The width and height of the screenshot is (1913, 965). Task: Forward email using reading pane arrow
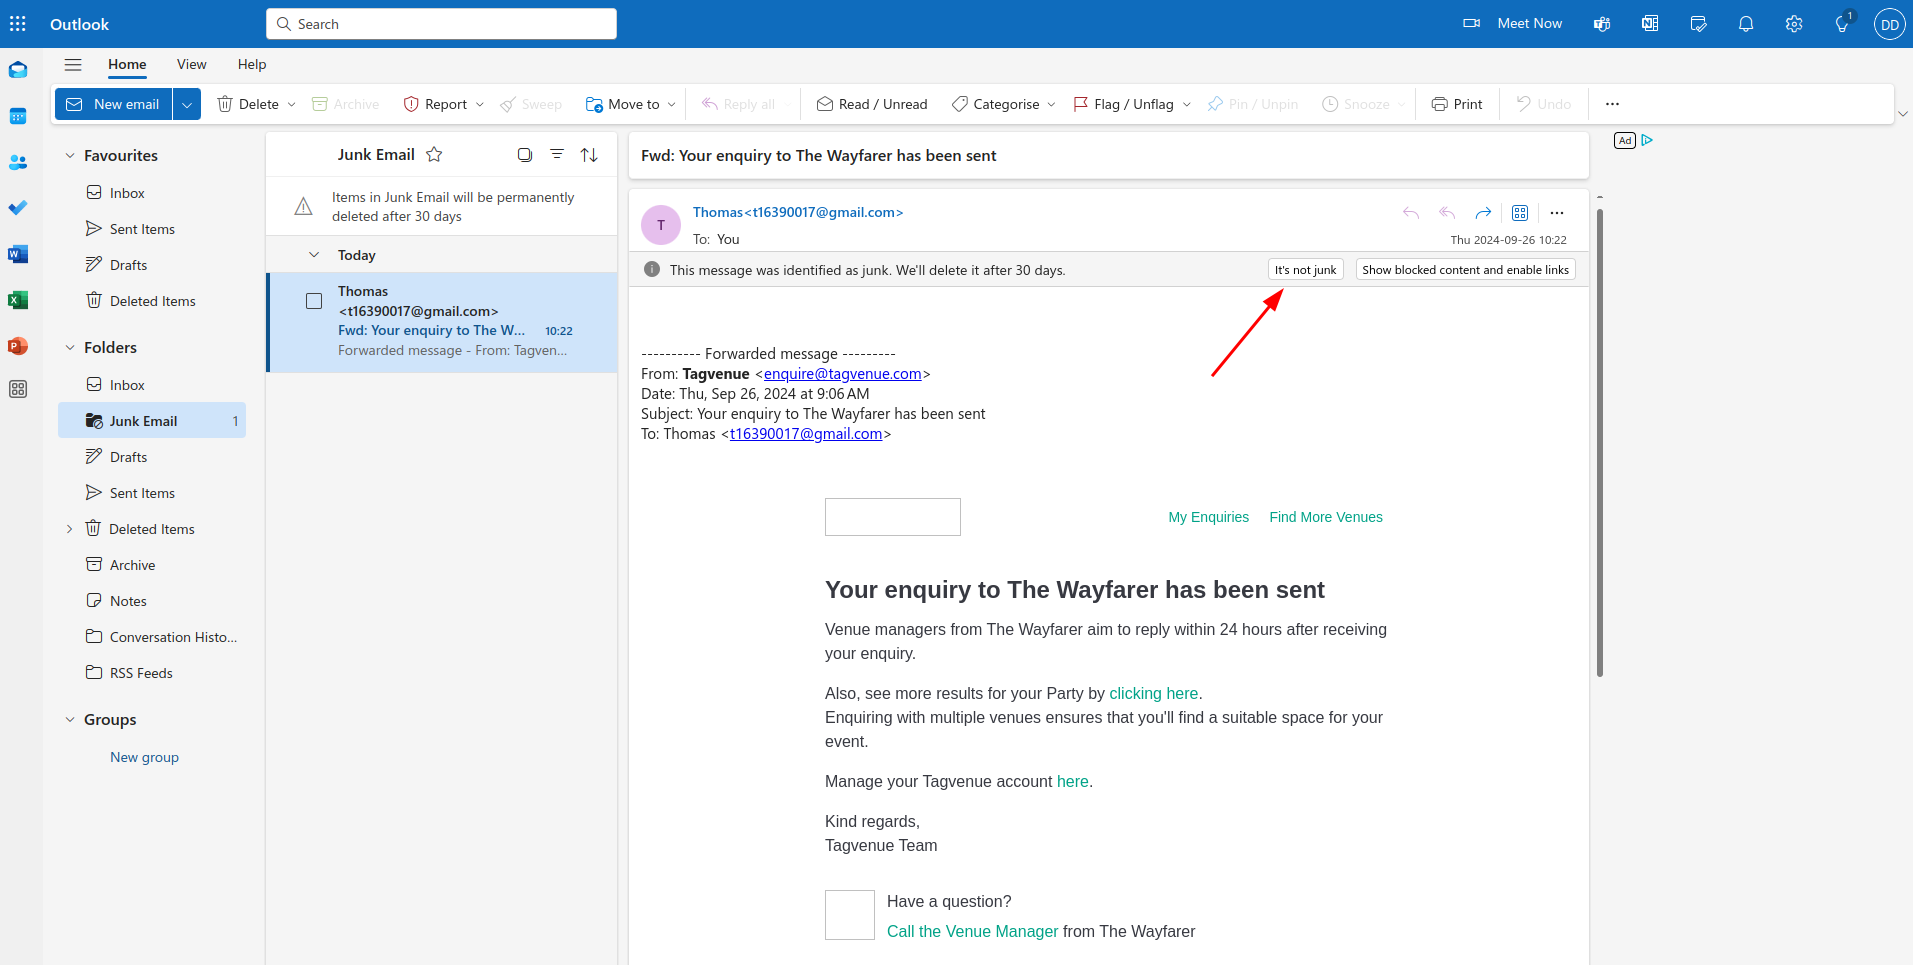[1483, 213]
